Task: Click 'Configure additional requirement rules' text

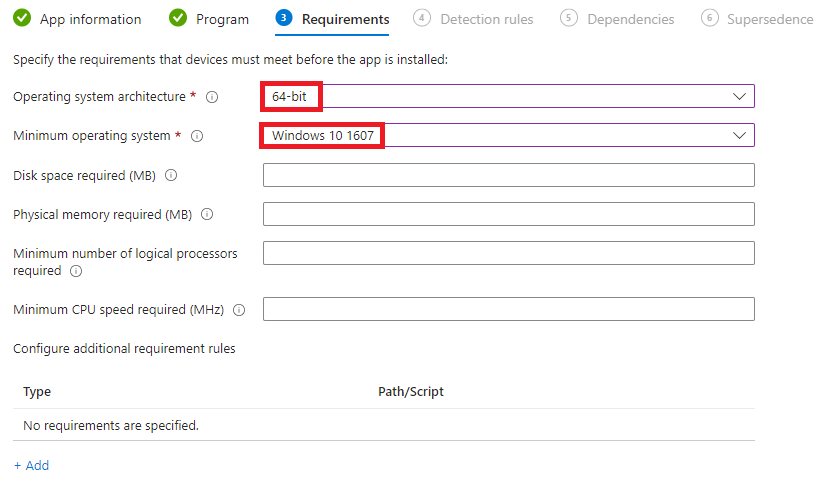Action: 124,348
